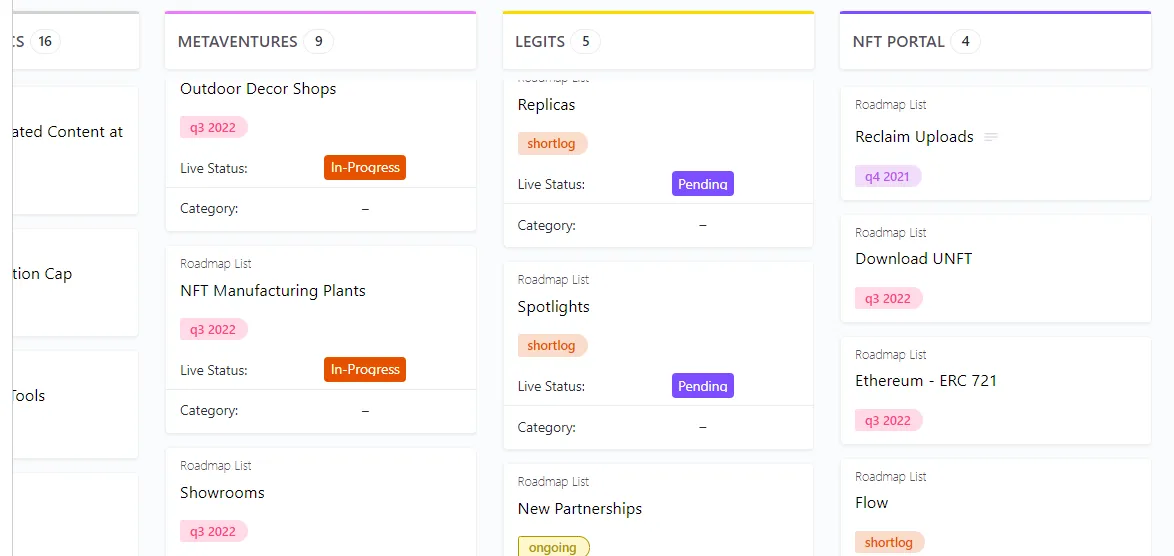Select the q3 2022 tag on Outdoor Decor Shops
Screen dimensions: 1174x556
click(x=213, y=127)
